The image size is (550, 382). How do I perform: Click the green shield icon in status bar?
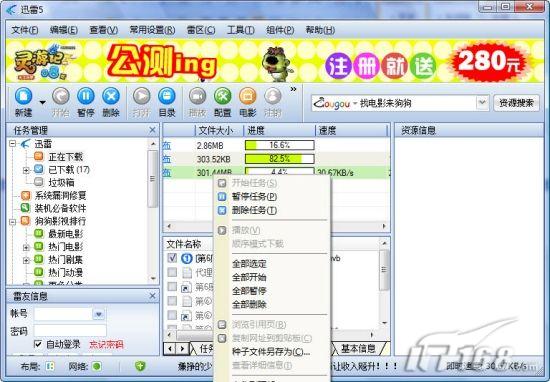(x=140, y=366)
